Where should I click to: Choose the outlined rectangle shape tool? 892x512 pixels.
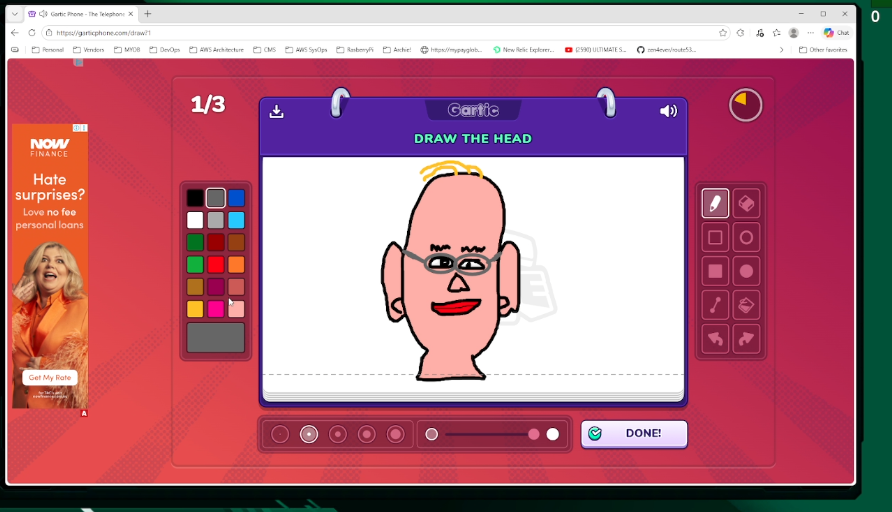(x=715, y=237)
